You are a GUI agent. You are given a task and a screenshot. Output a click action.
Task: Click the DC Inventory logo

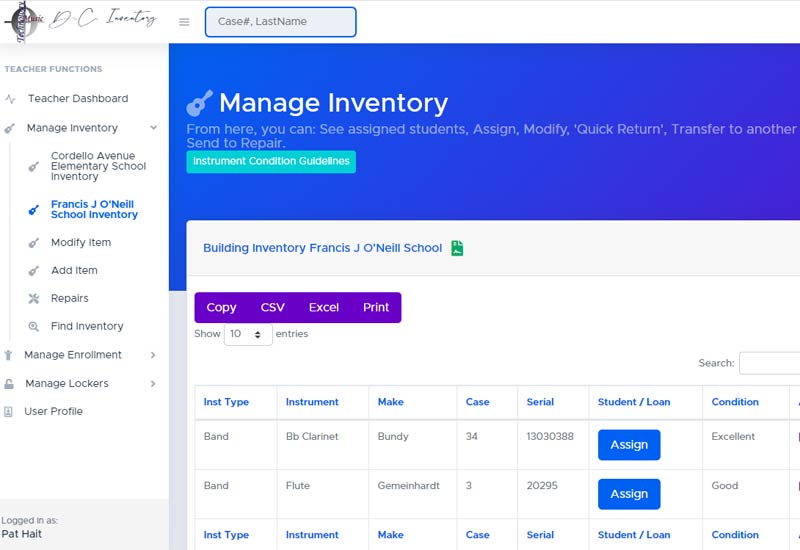coord(81,21)
